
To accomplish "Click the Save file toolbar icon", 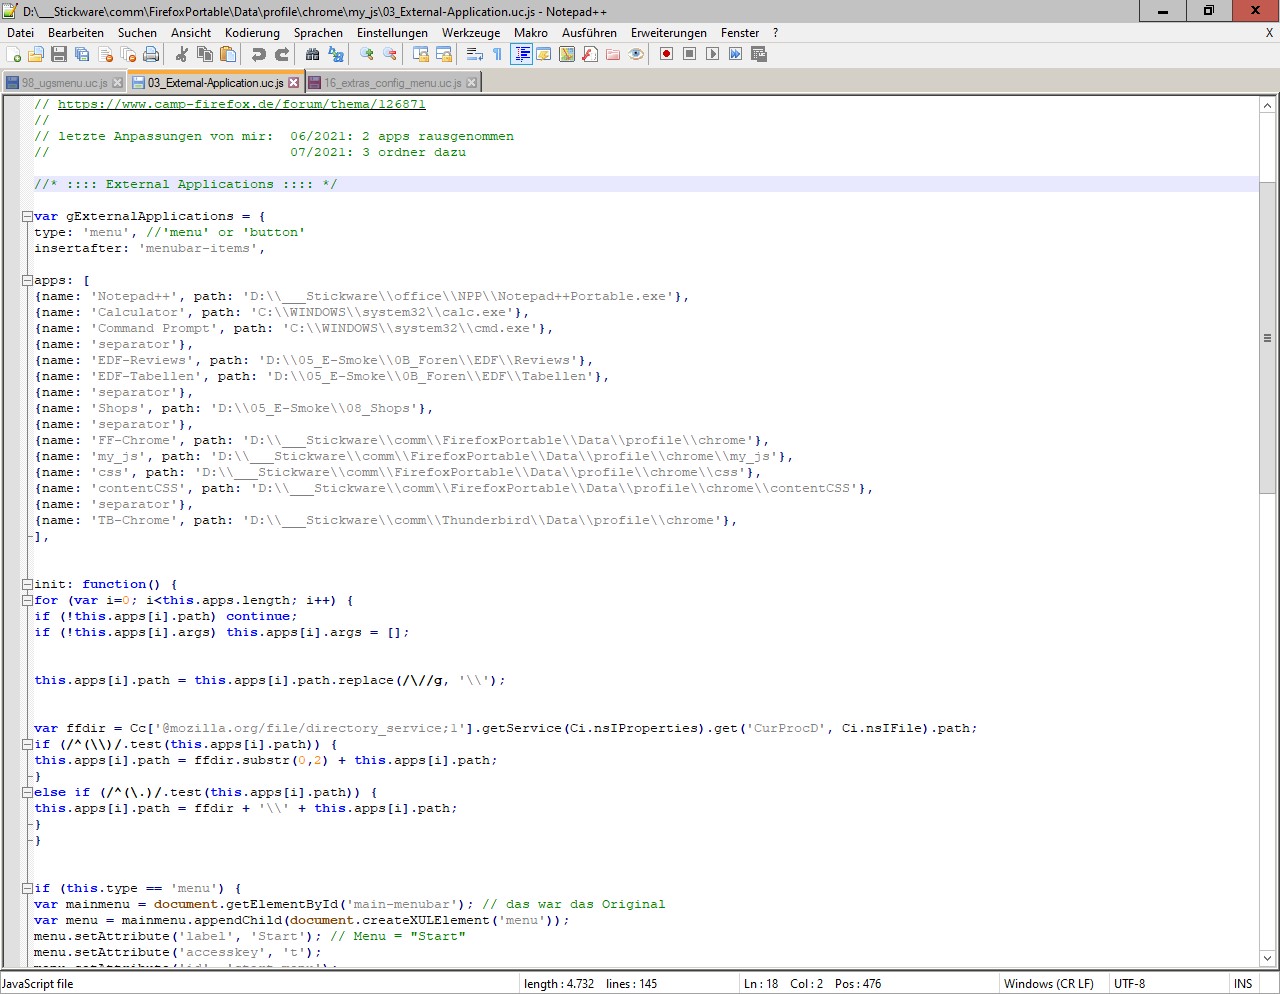I will (x=59, y=54).
